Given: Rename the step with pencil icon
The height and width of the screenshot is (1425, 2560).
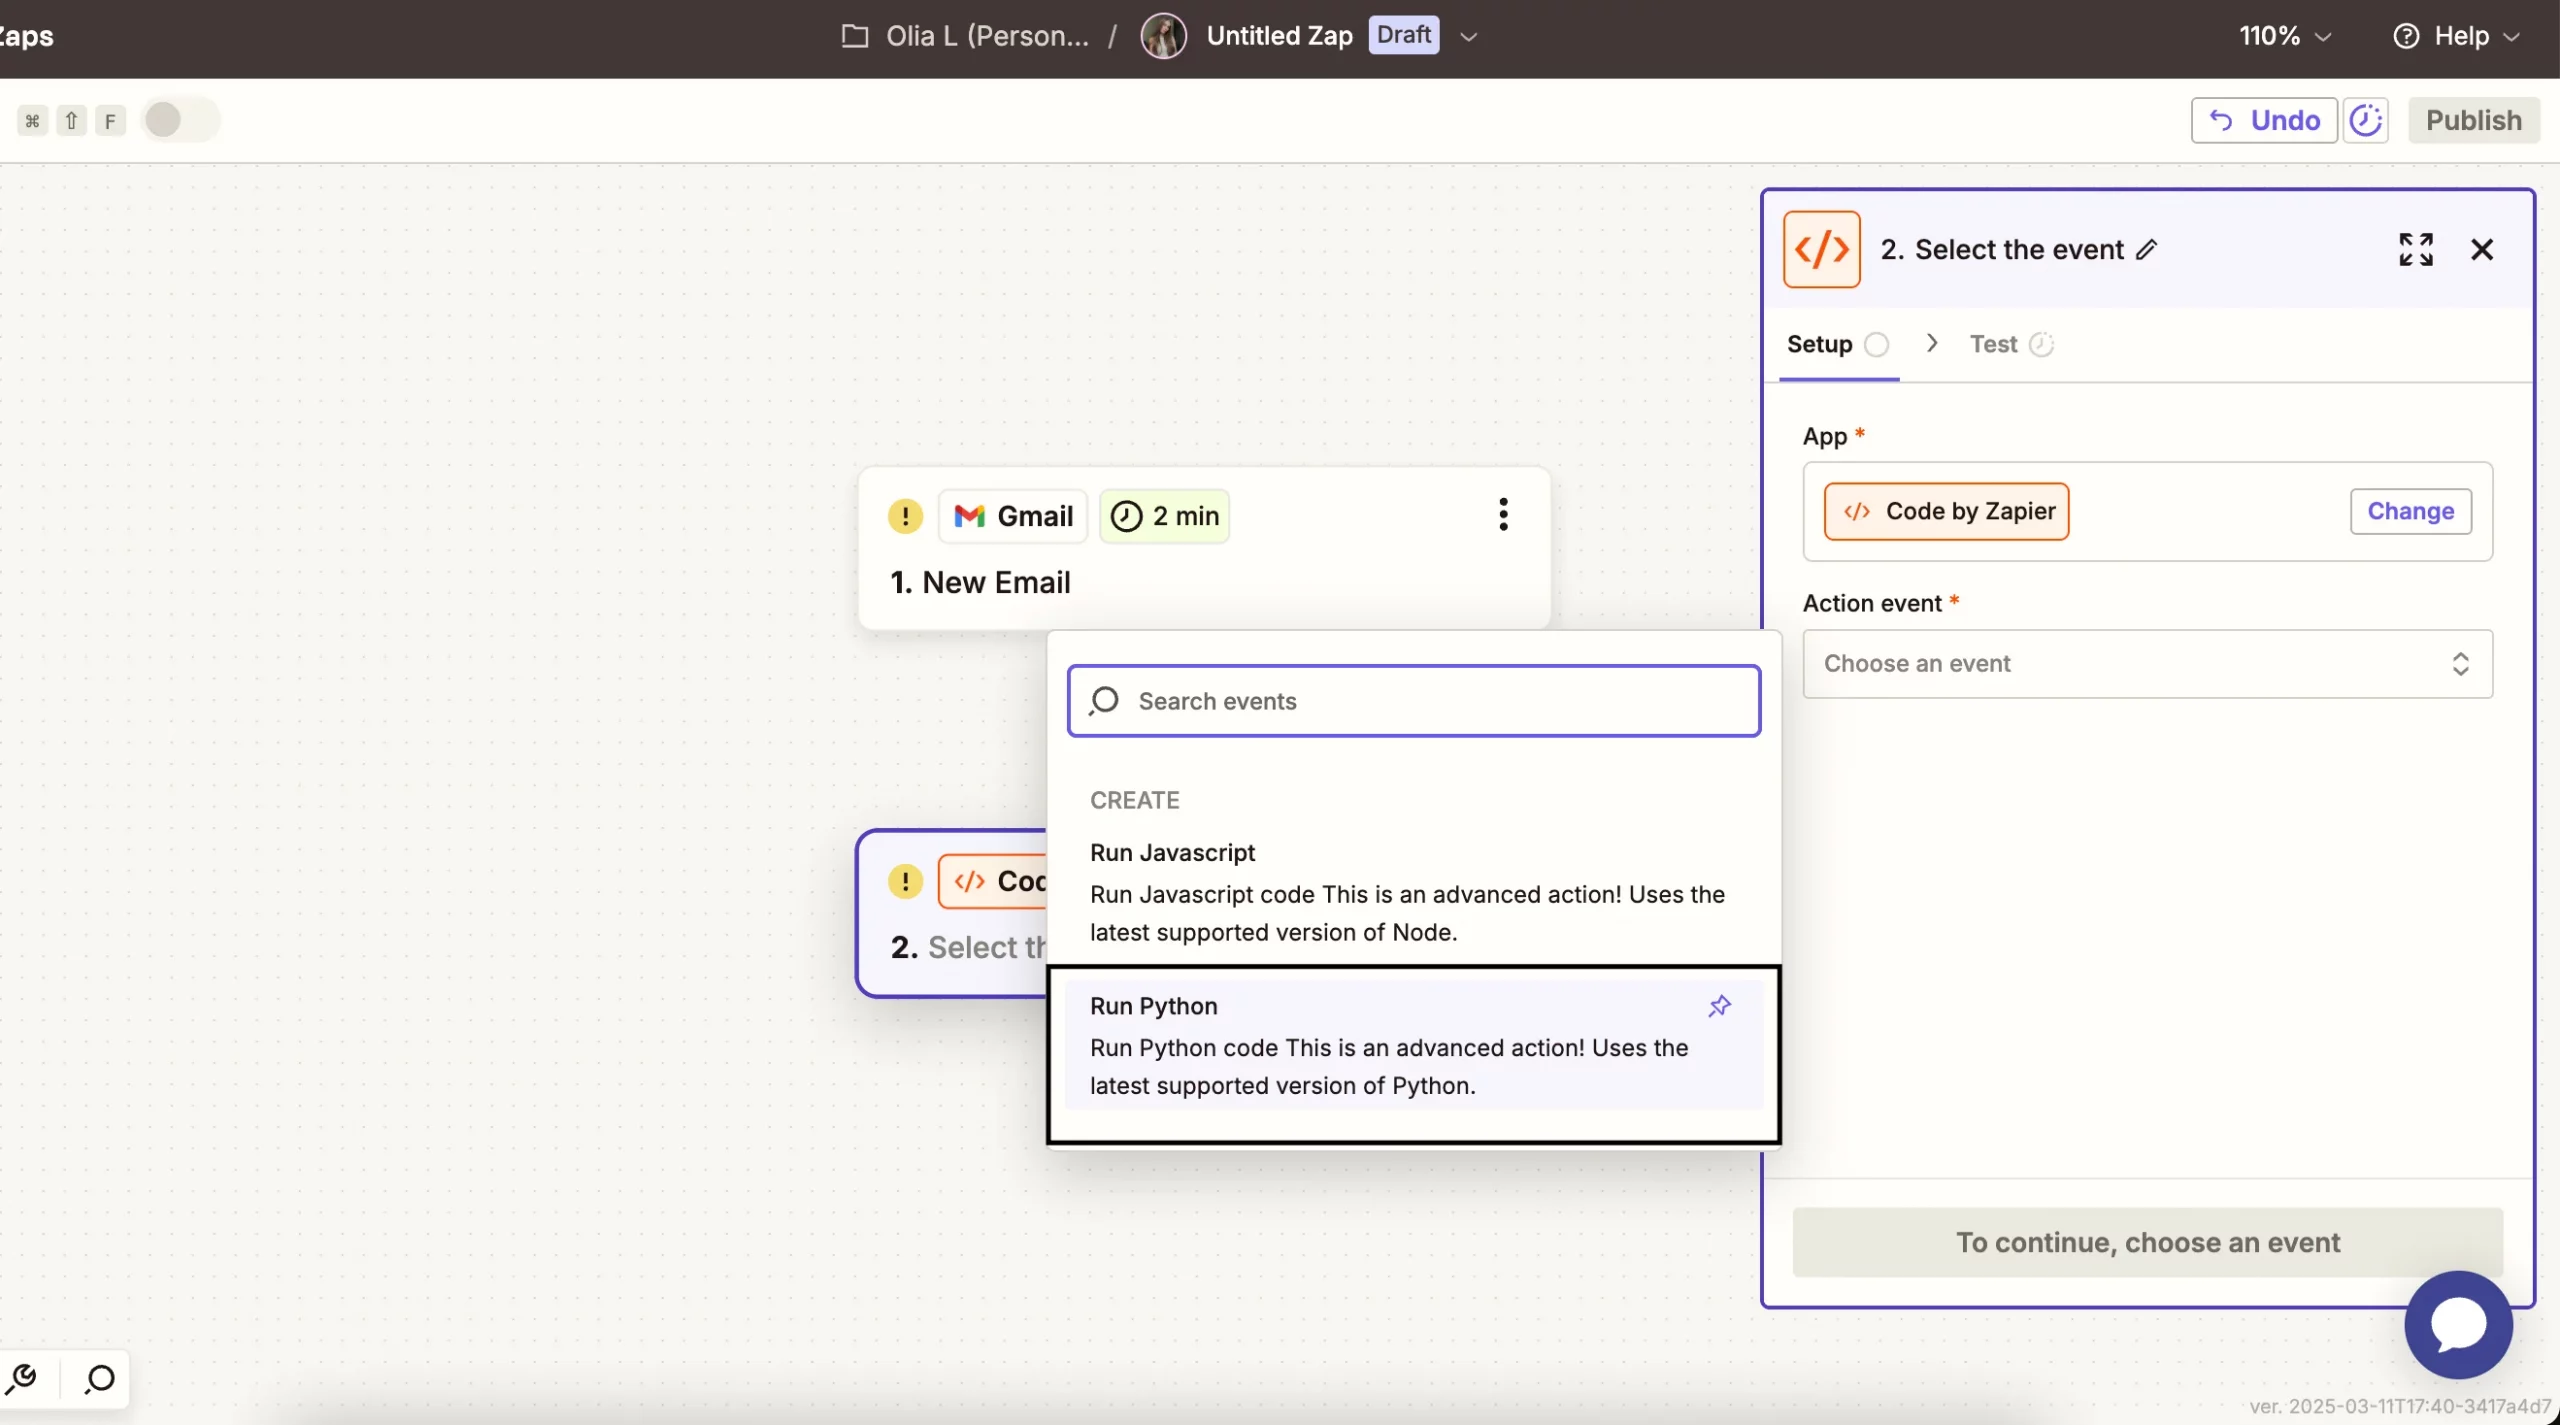Looking at the screenshot, I should 2146,250.
